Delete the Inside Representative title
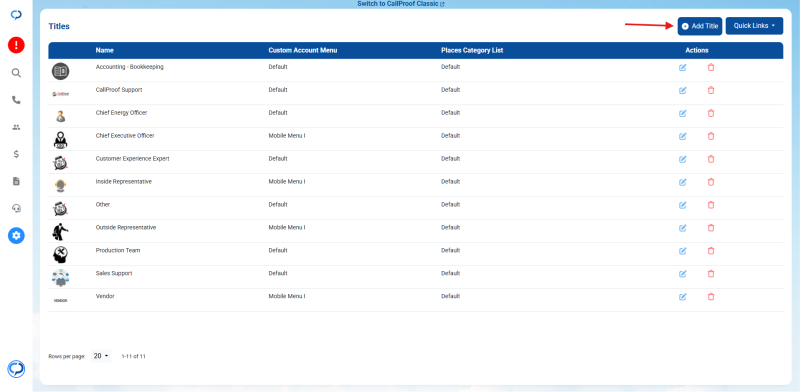This screenshot has height=392, width=800. pyautogui.click(x=711, y=182)
